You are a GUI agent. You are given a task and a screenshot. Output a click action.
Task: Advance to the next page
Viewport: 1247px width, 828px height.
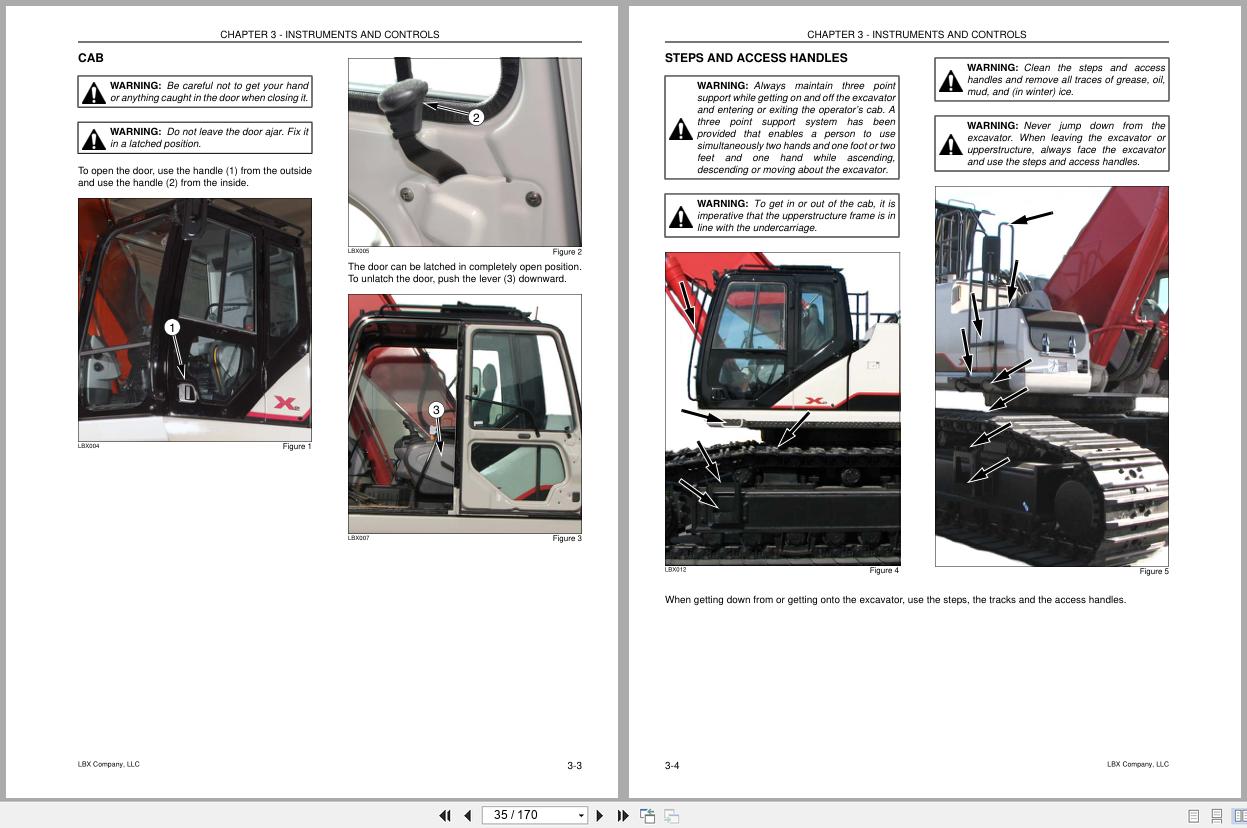point(600,815)
